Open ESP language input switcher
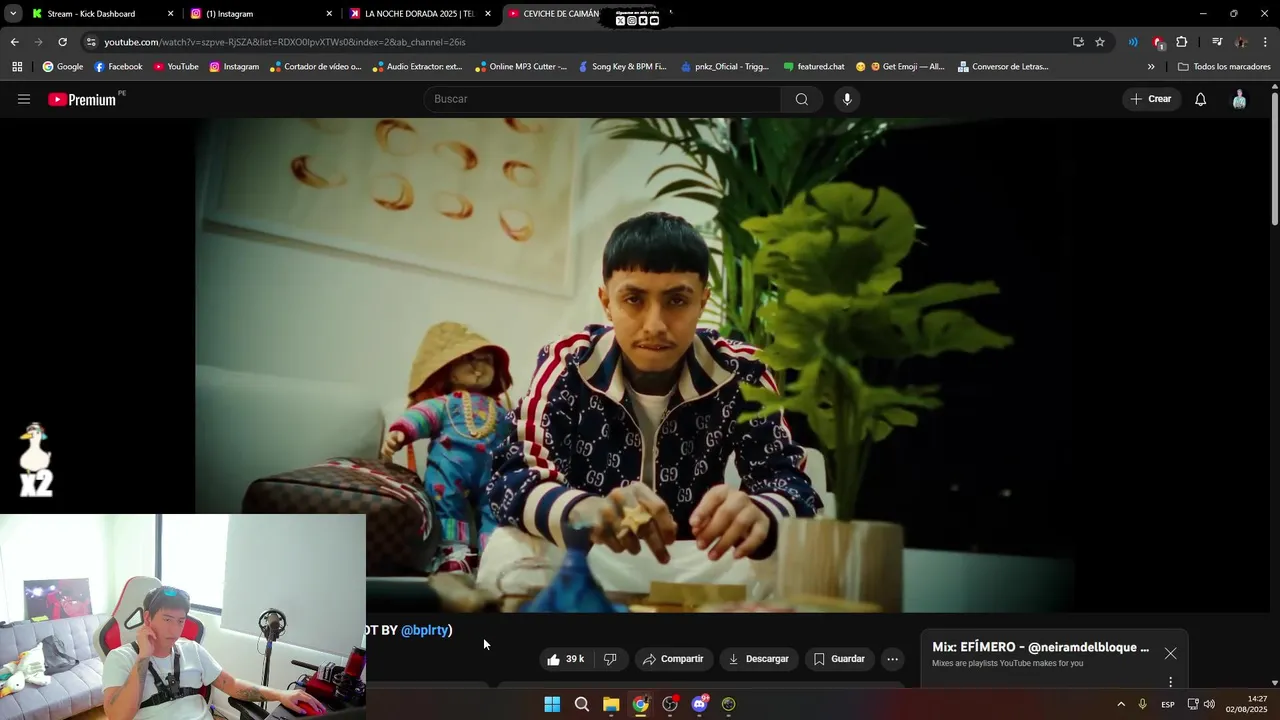 (1167, 705)
